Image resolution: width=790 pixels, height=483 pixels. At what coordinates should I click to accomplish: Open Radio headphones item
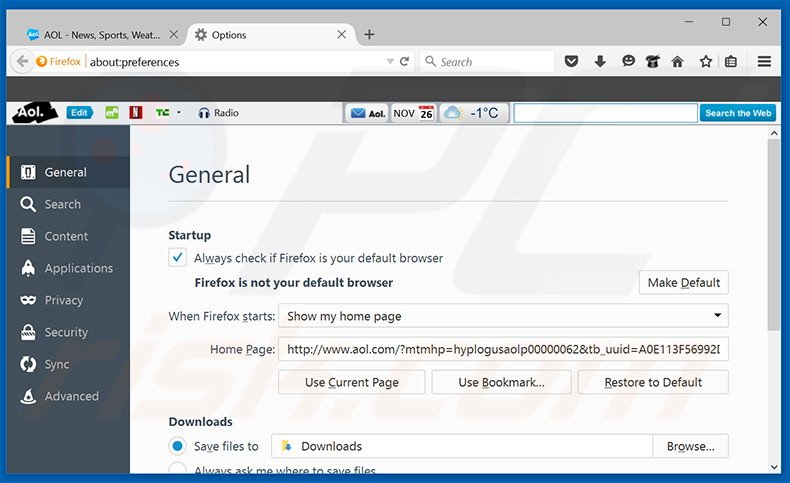coord(218,113)
